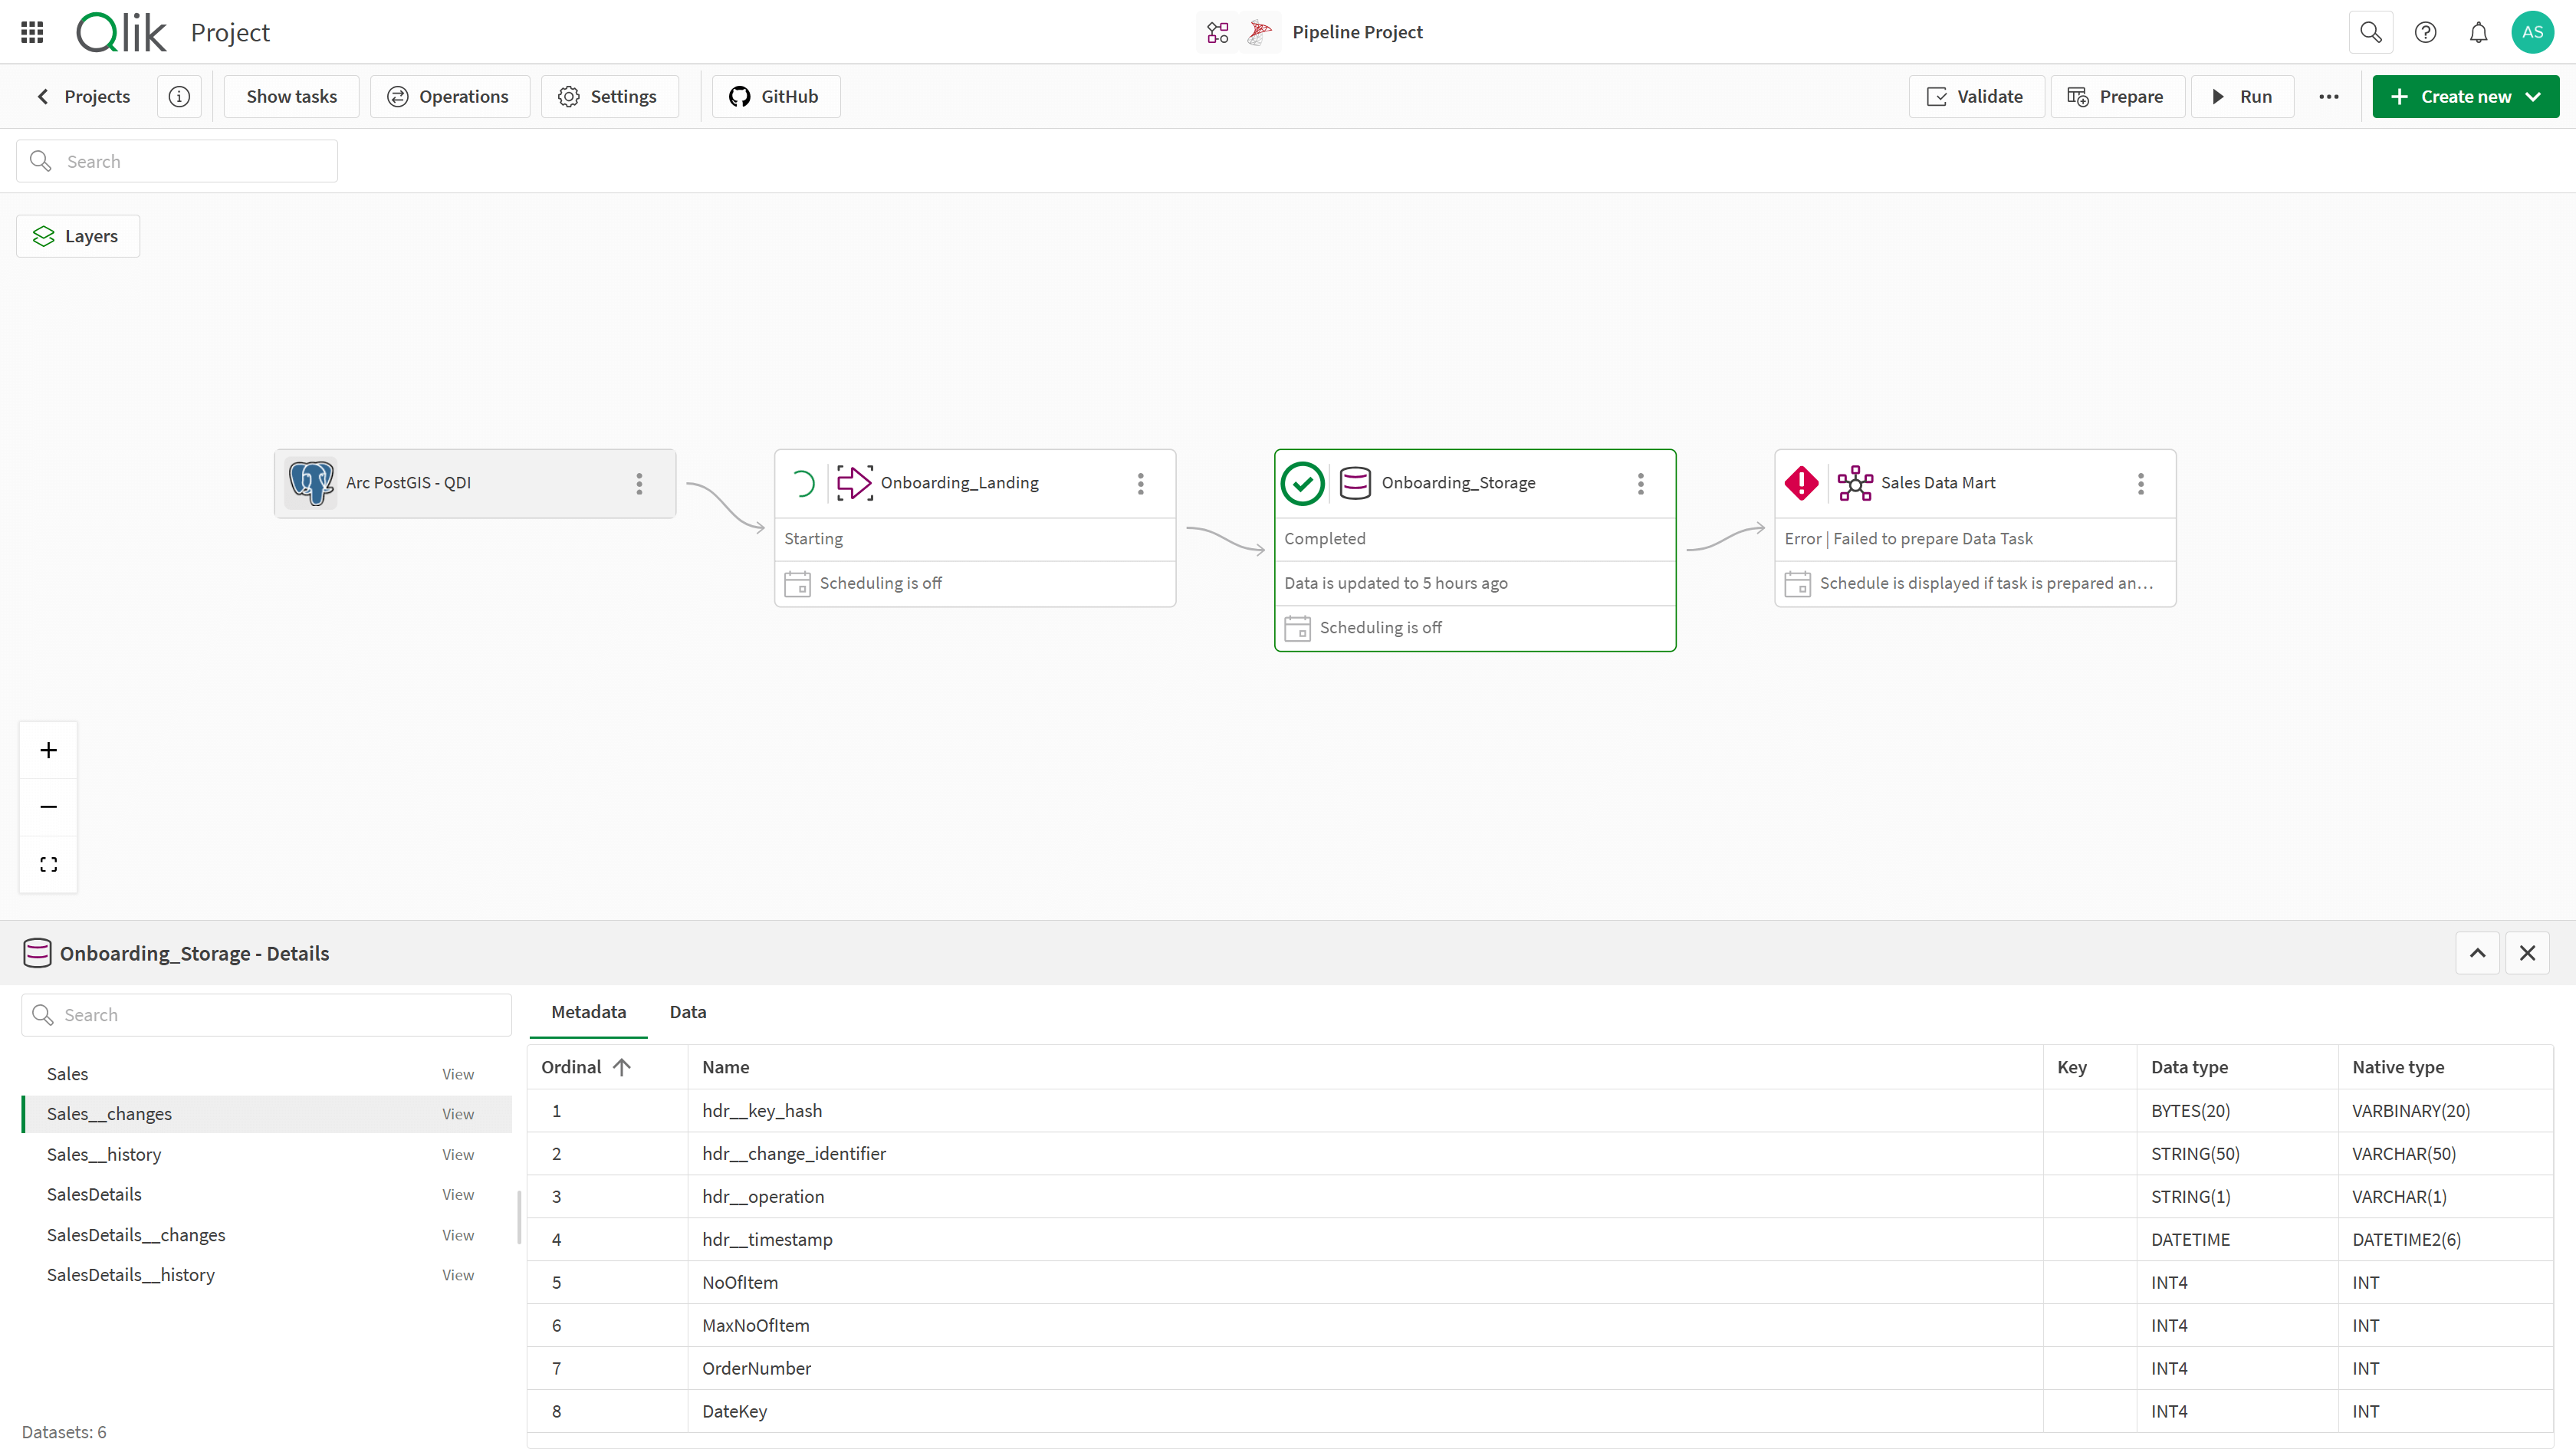
Task: Open the Onboarding_Storage options menu
Action: point(1640,483)
